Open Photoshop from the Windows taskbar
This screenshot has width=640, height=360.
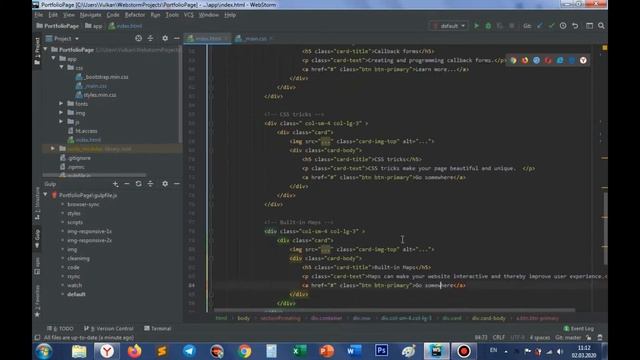(381, 351)
